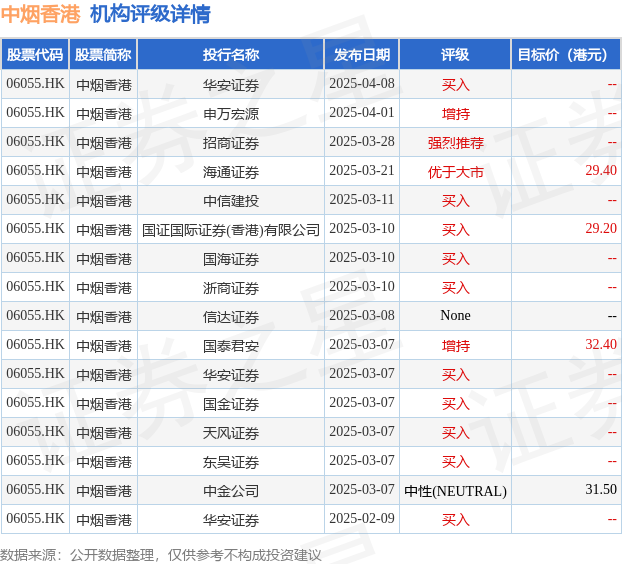622x564 pixels.
Task: Select the 招商证券 cell
Action: point(231,143)
